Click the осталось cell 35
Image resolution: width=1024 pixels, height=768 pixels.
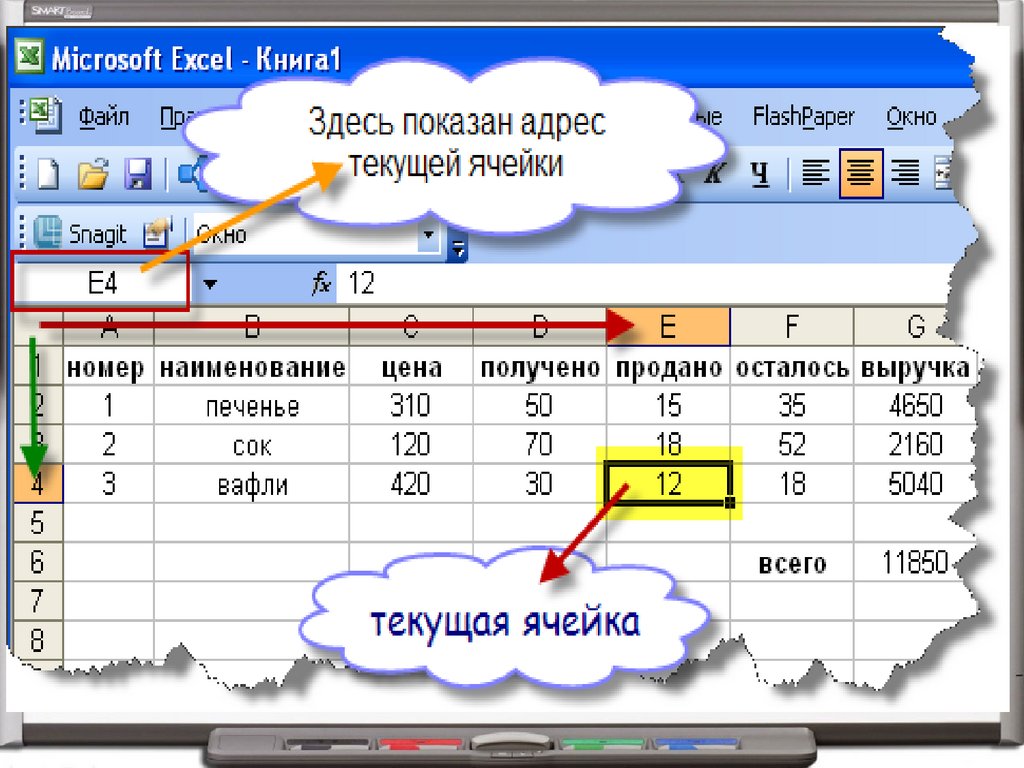[x=792, y=406]
